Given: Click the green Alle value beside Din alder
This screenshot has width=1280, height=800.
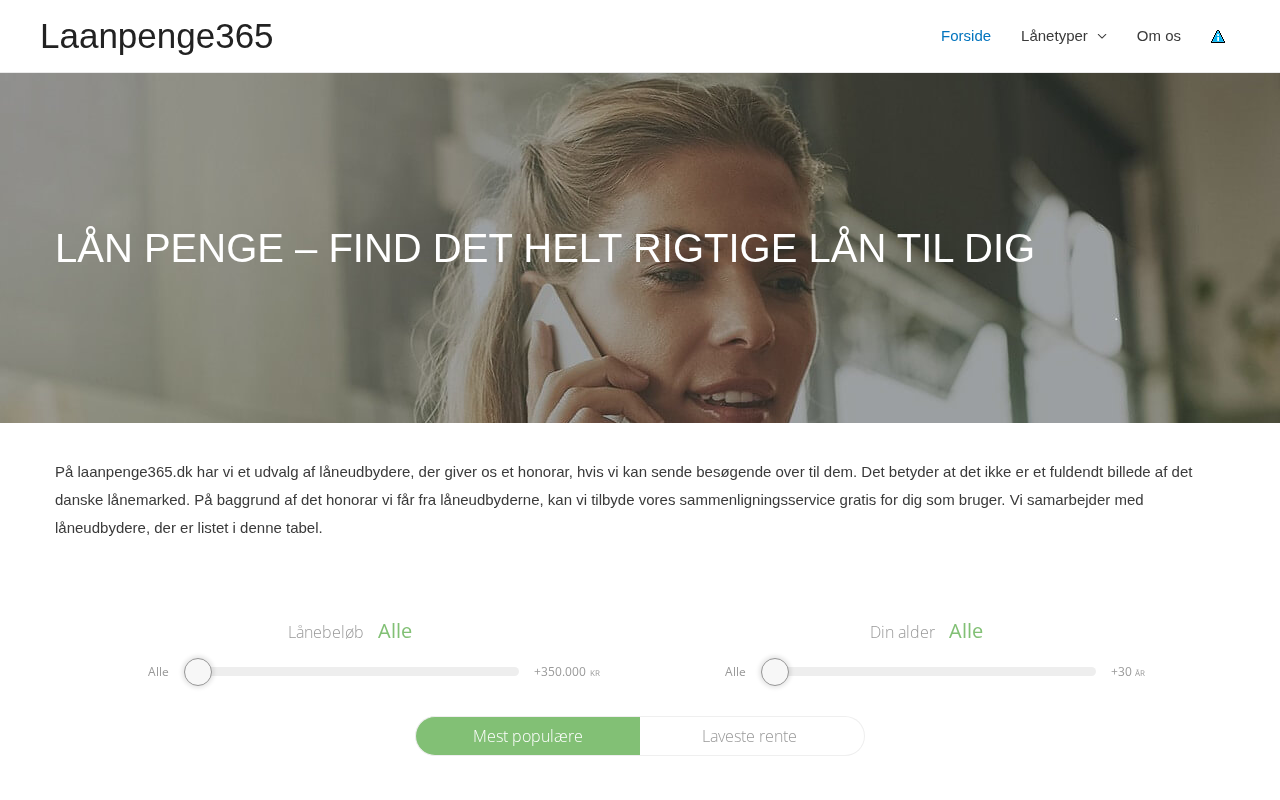Looking at the screenshot, I should pos(966,631).
